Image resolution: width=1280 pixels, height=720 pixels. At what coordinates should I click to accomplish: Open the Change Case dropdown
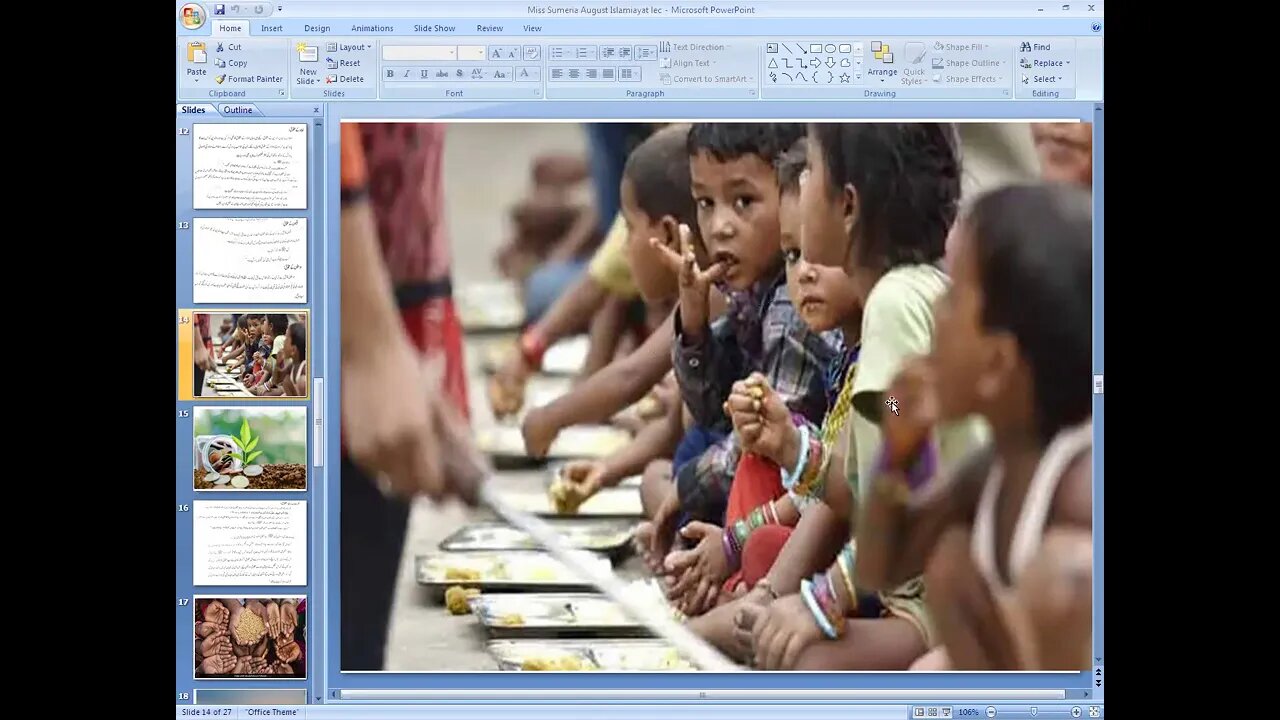coord(501,74)
